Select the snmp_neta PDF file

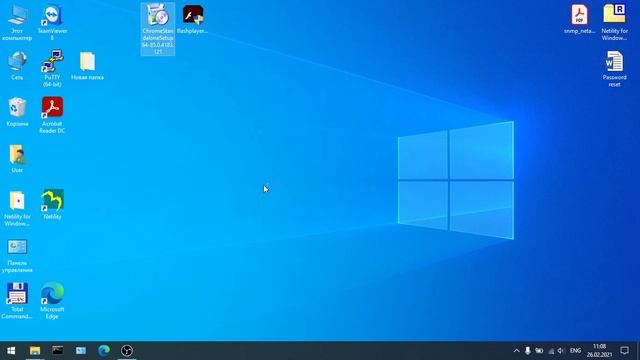click(x=580, y=19)
